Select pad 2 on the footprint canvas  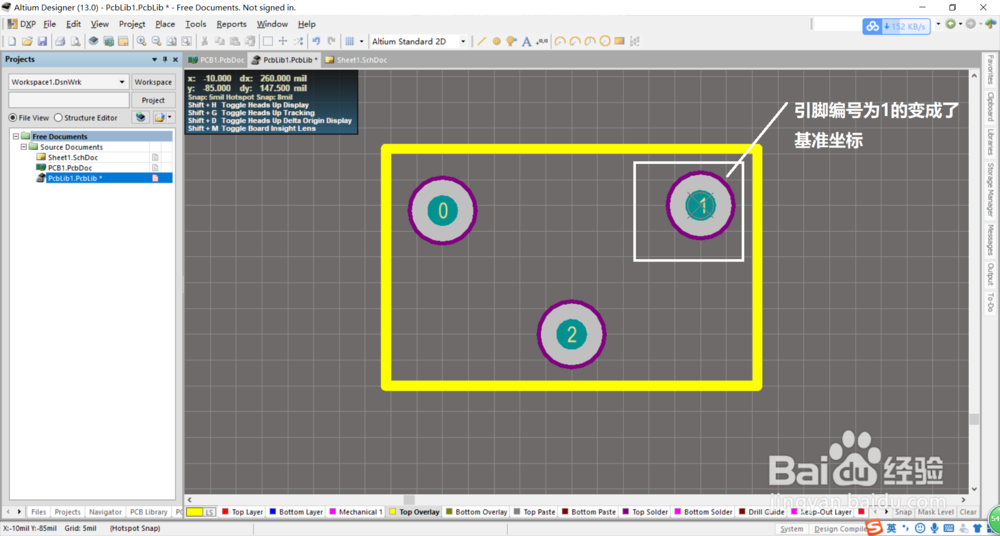571,334
